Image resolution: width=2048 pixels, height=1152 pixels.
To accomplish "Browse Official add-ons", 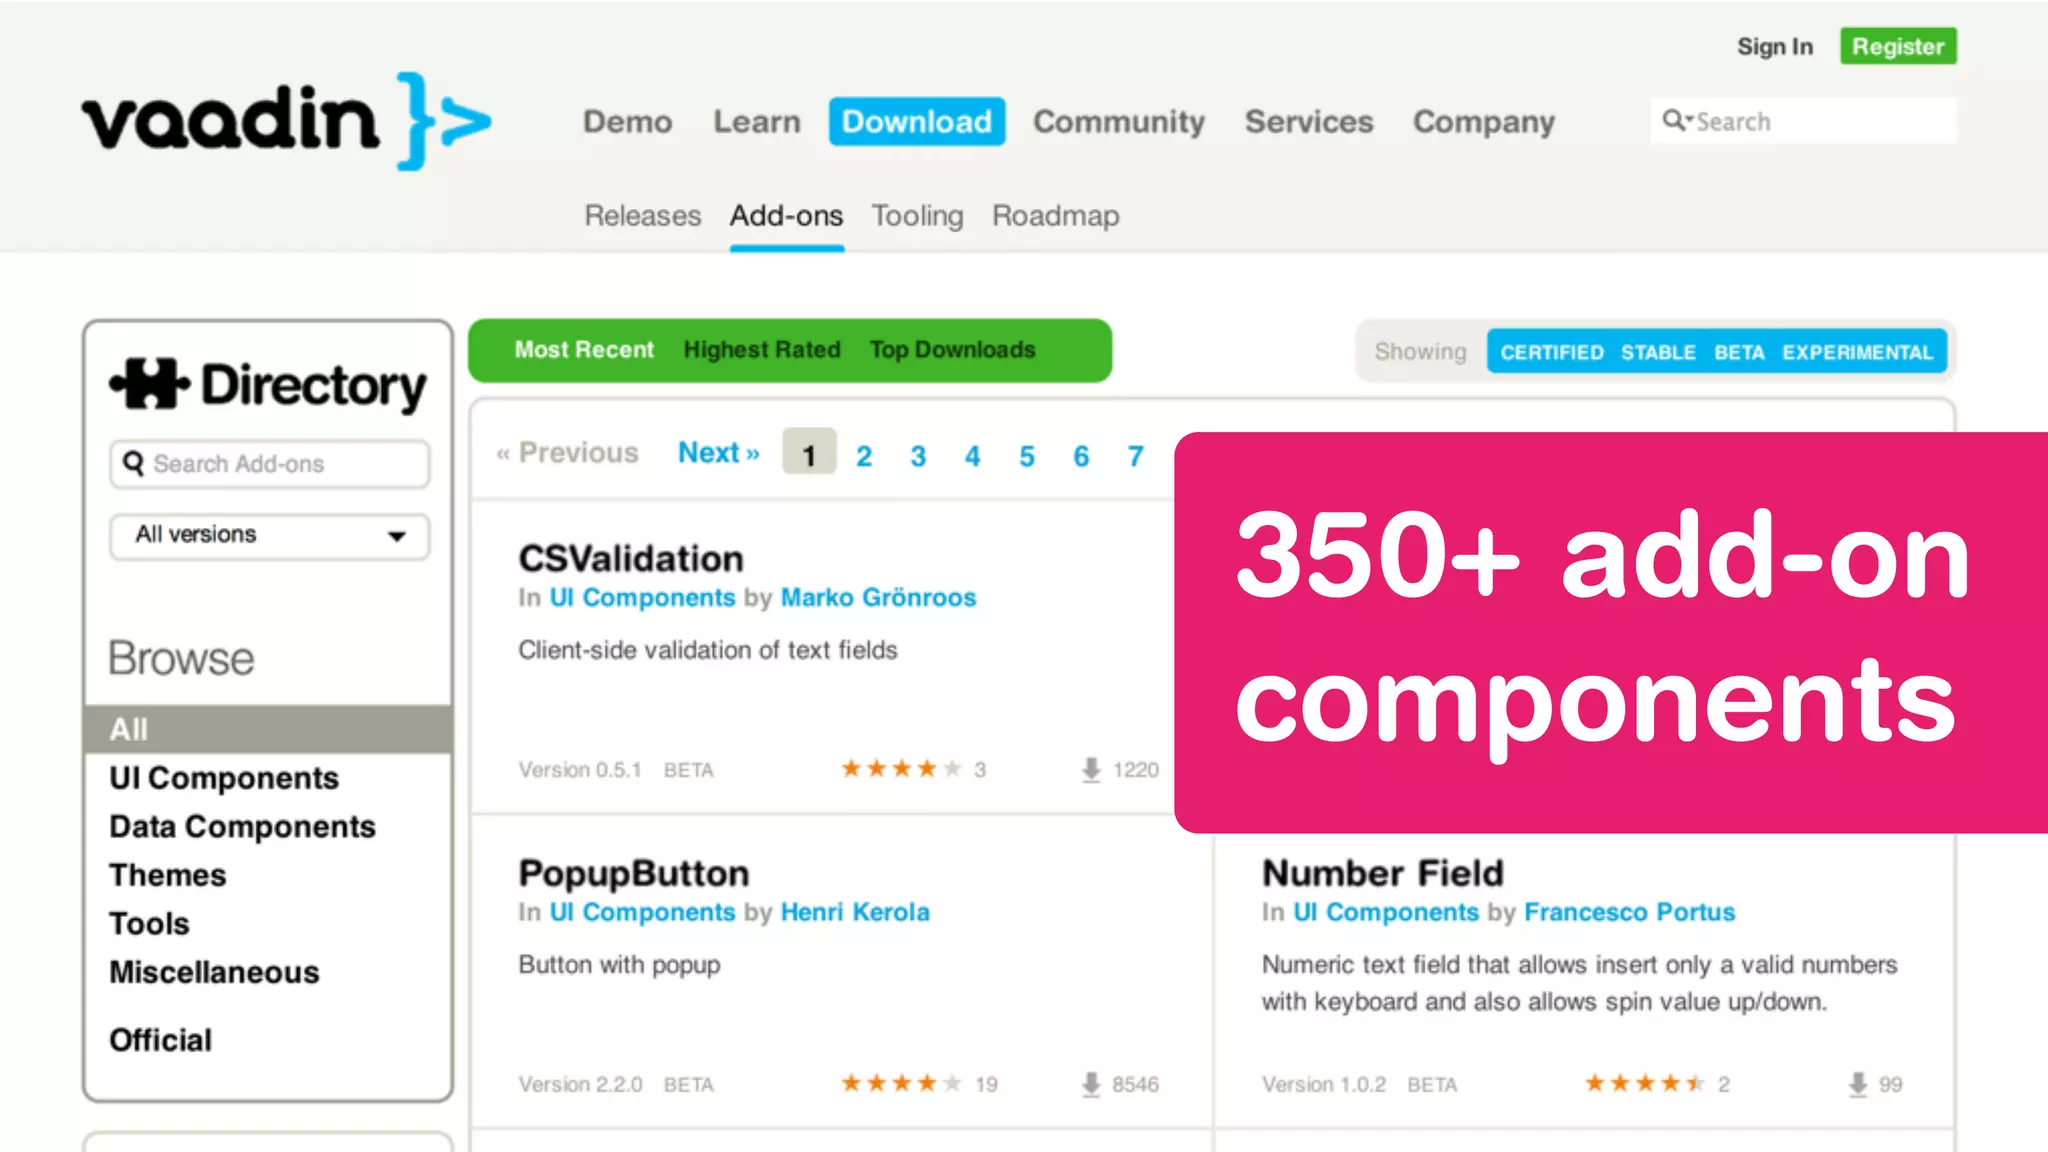I will (x=161, y=1040).
